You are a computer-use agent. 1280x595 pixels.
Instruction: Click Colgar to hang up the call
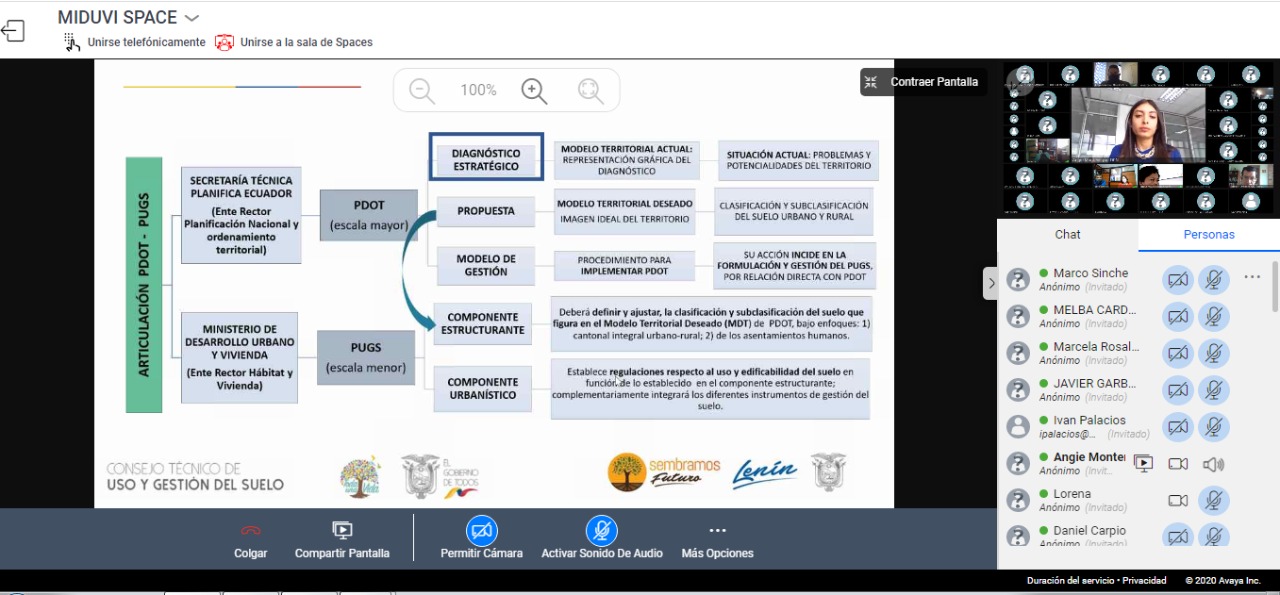(250, 540)
